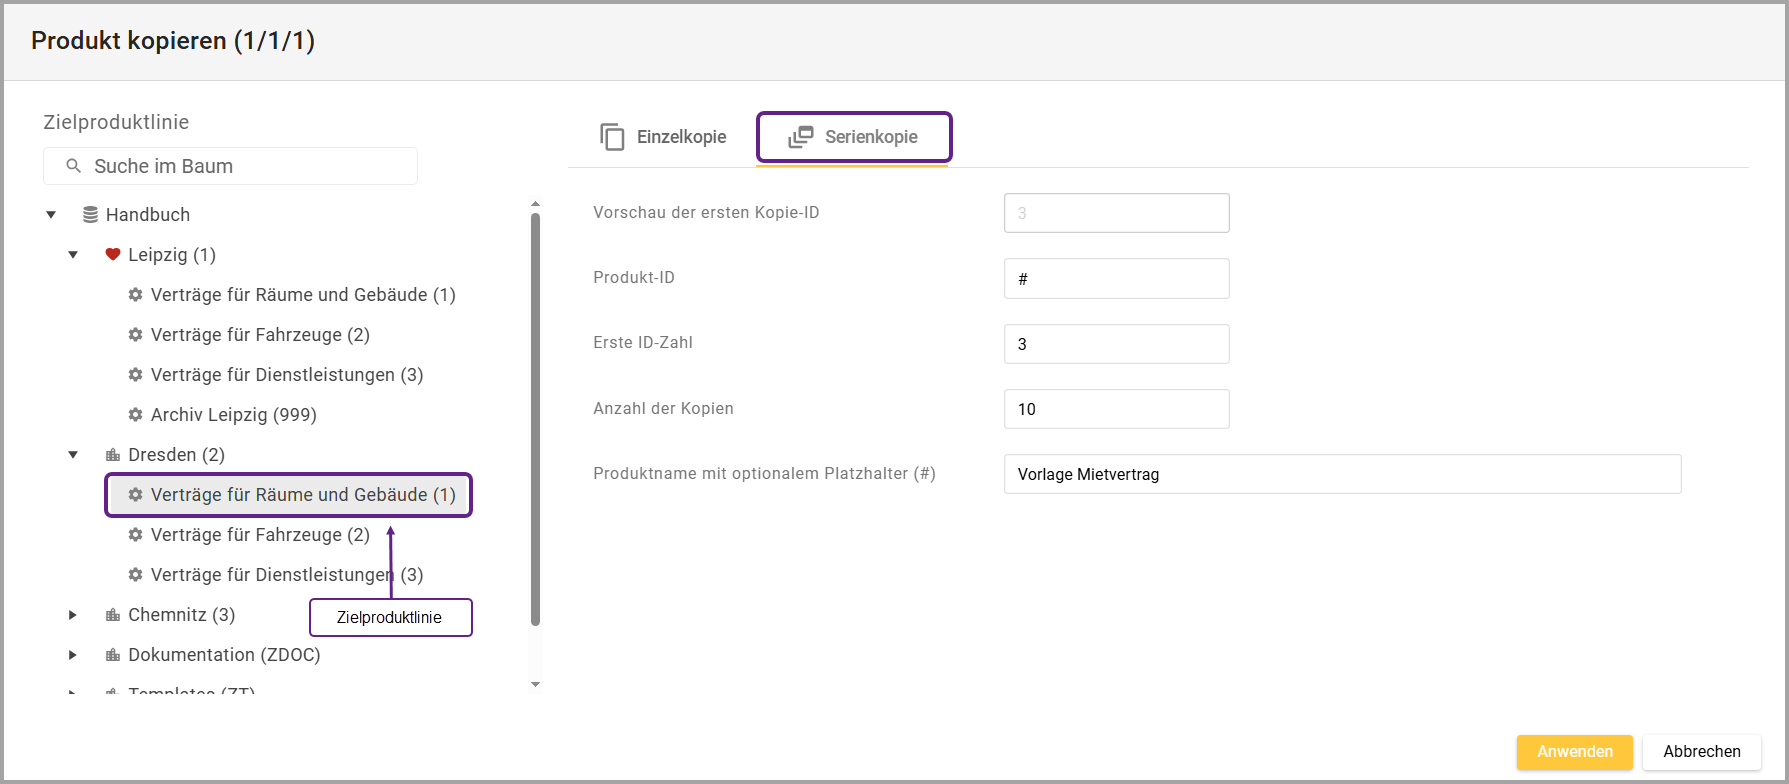Collapse the Handbuch root node
This screenshot has width=1789, height=784.
(51, 215)
